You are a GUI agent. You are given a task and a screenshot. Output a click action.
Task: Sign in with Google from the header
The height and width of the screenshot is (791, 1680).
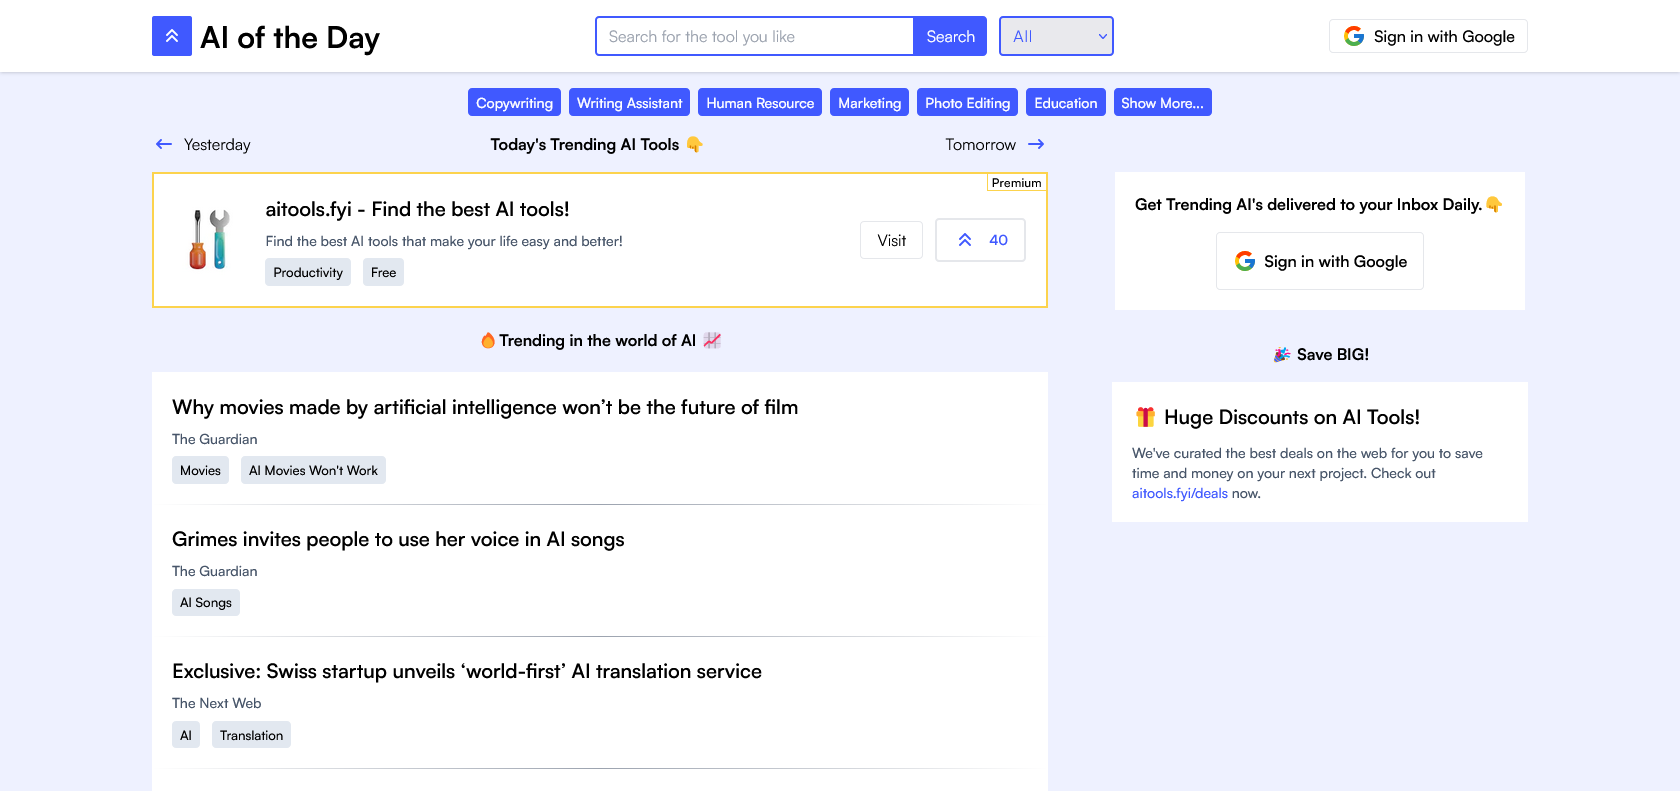point(1428,36)
